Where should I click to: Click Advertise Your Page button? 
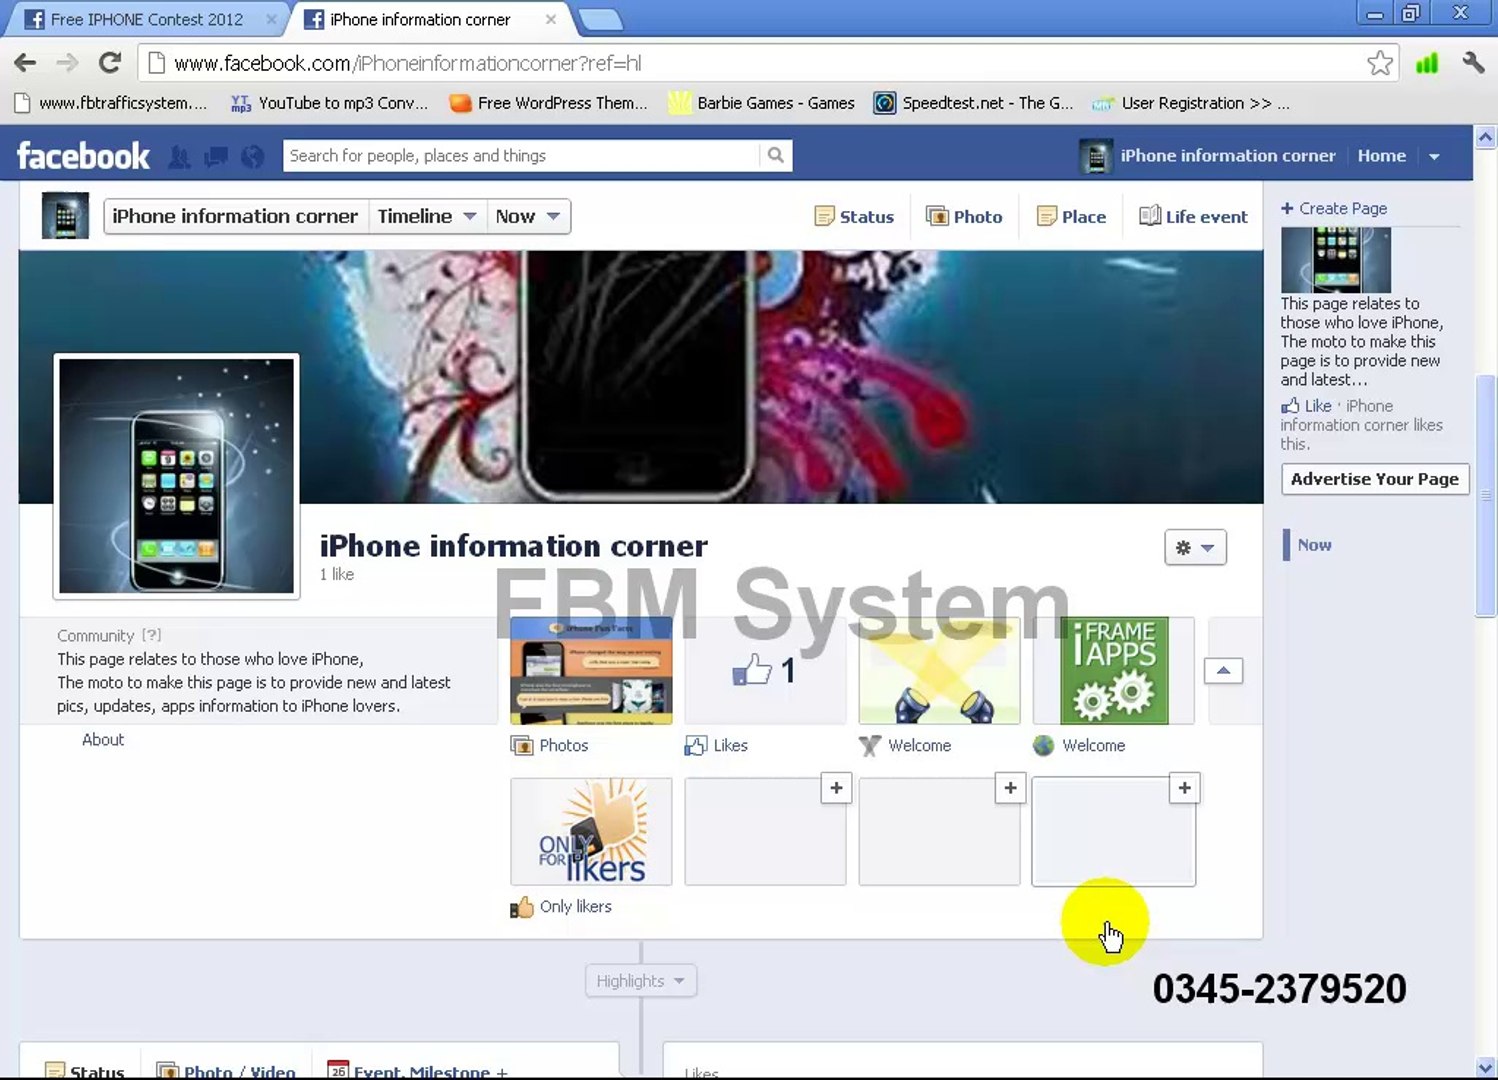click(x=1375, y=479)
